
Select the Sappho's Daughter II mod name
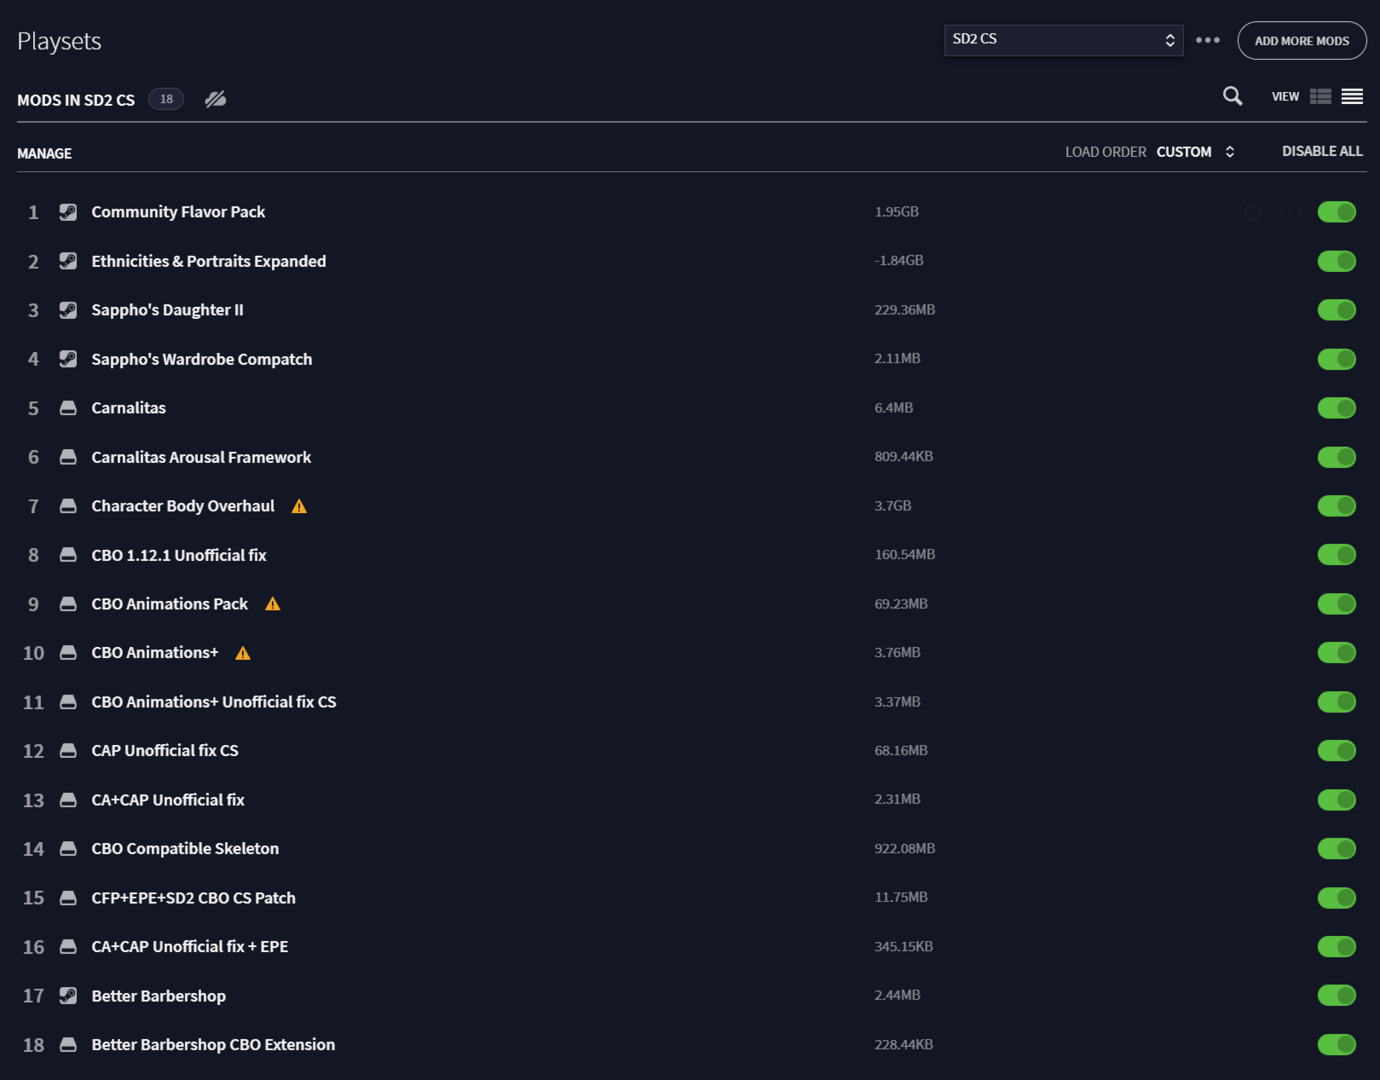pos(167,310)
